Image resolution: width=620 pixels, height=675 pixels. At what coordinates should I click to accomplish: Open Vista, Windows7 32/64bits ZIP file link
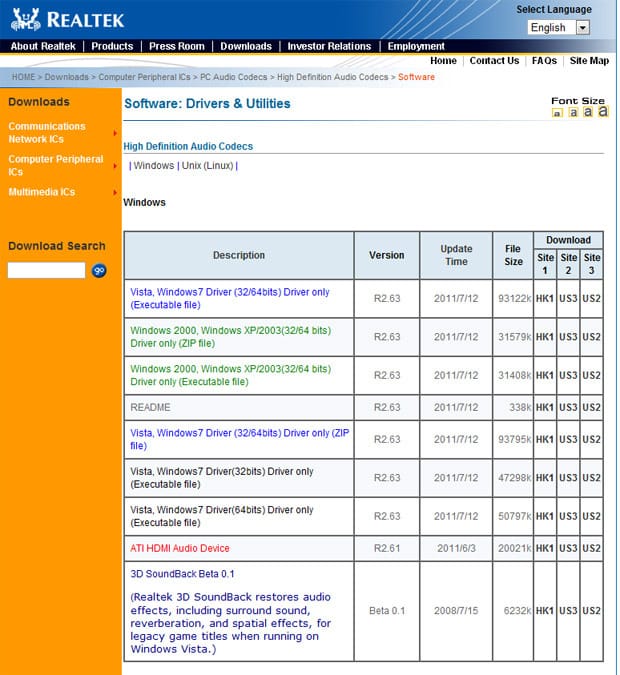[x=239, y=439]
